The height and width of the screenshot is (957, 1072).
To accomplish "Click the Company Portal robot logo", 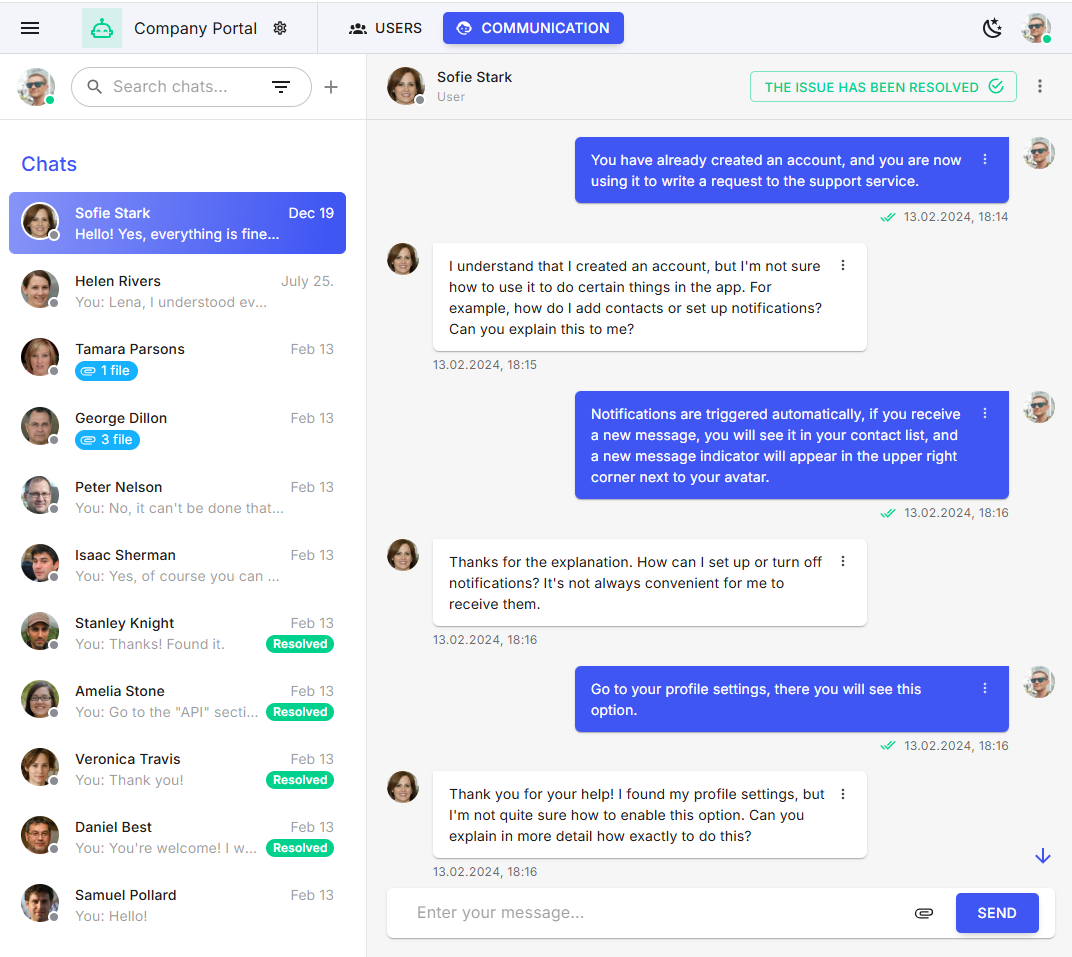I will 102,28.
